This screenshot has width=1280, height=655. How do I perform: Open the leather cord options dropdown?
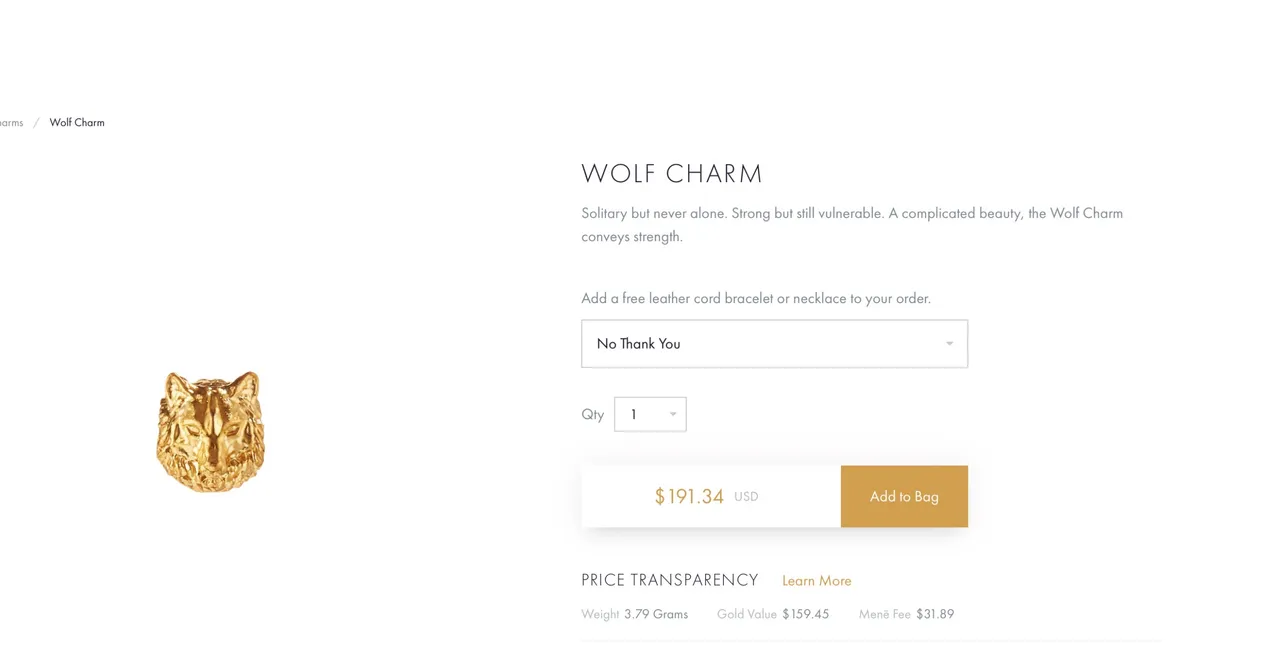coord(774,344)
